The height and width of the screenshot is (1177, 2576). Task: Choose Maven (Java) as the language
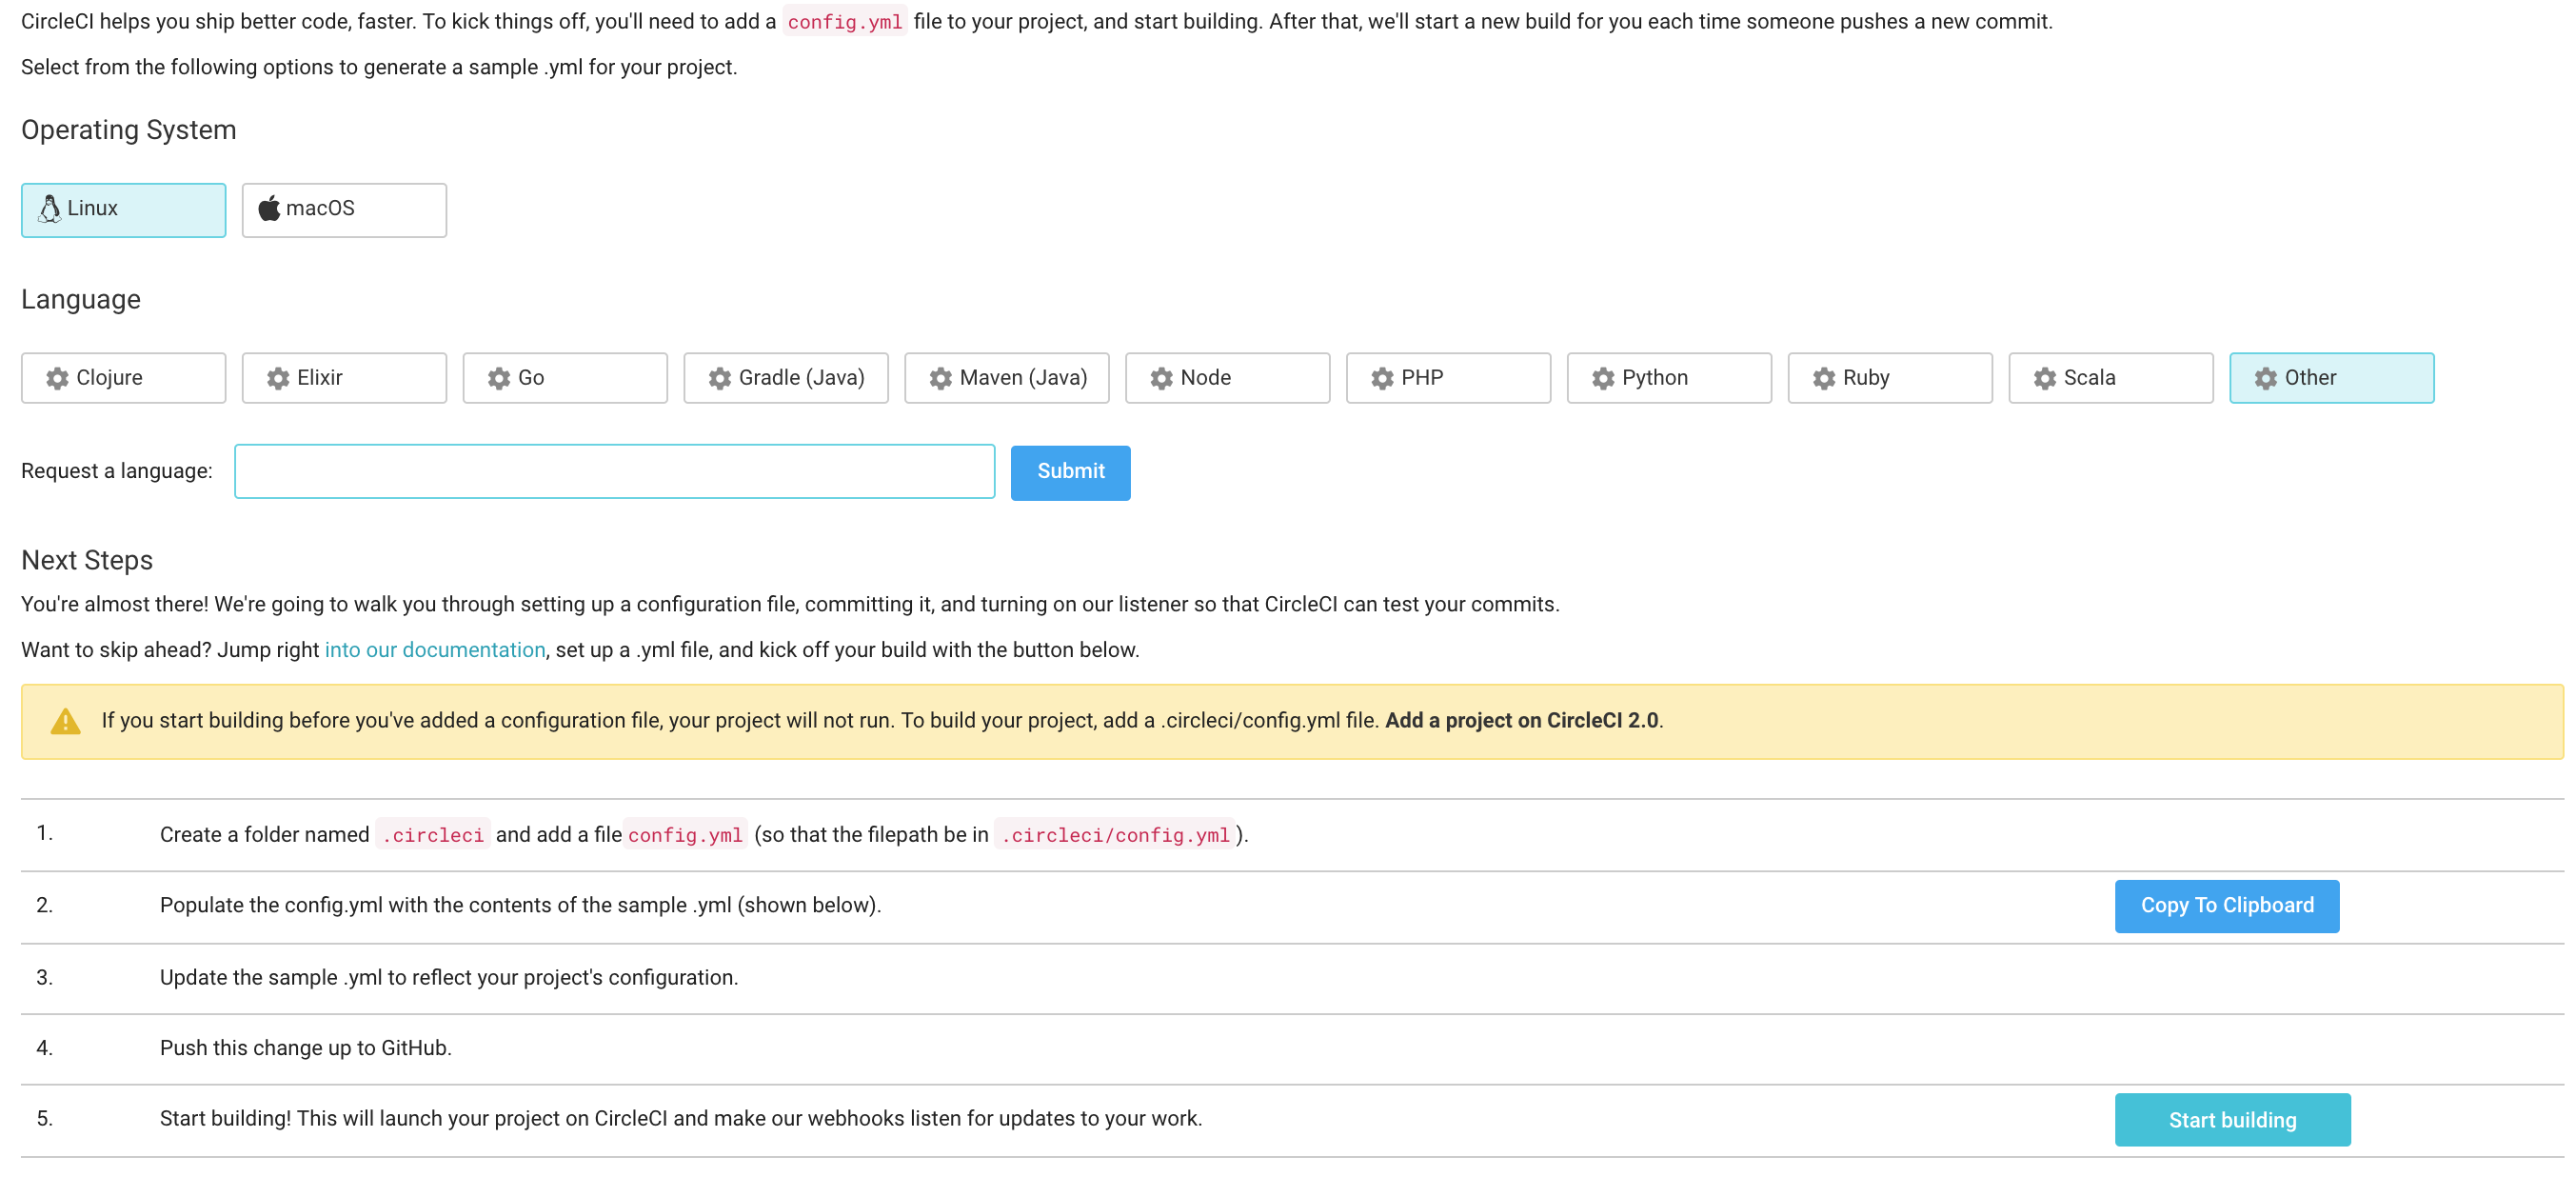[1007, 378]
